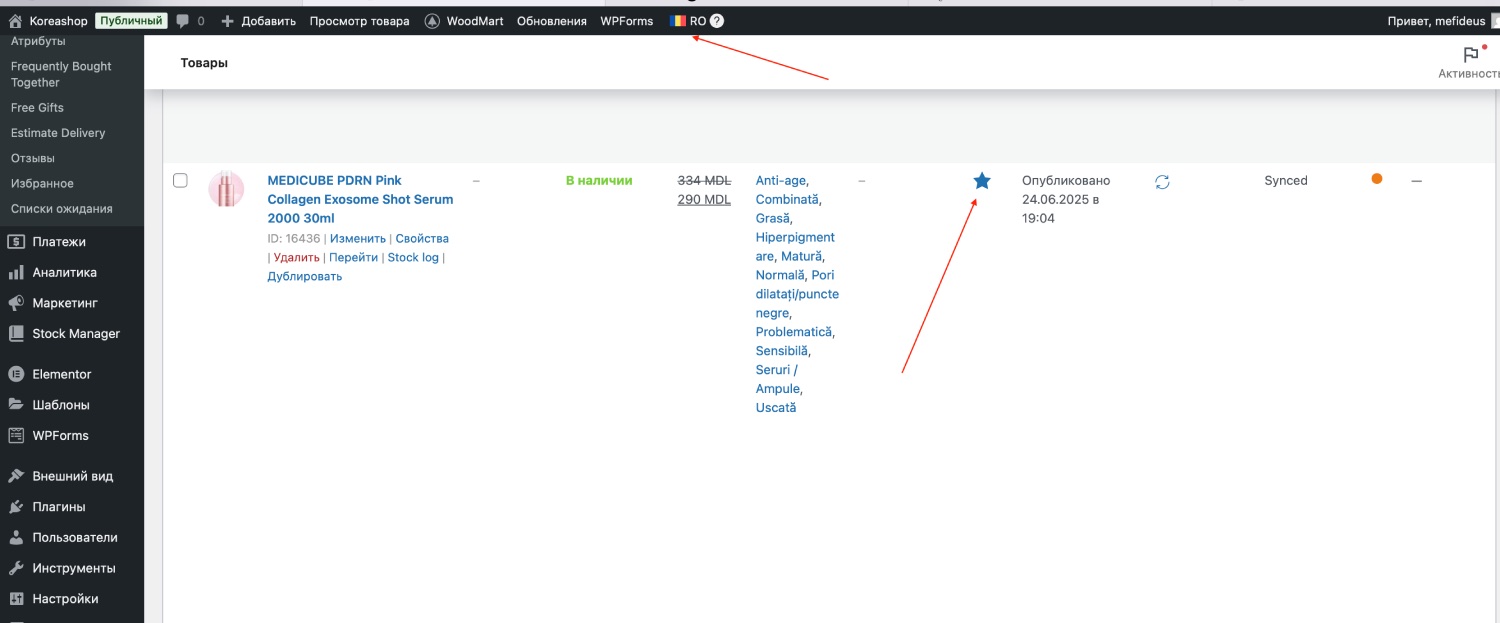Click the Synced status text
Image resolution: width=1500 pixels, height=623 pixels.
tap(1286, 180)
